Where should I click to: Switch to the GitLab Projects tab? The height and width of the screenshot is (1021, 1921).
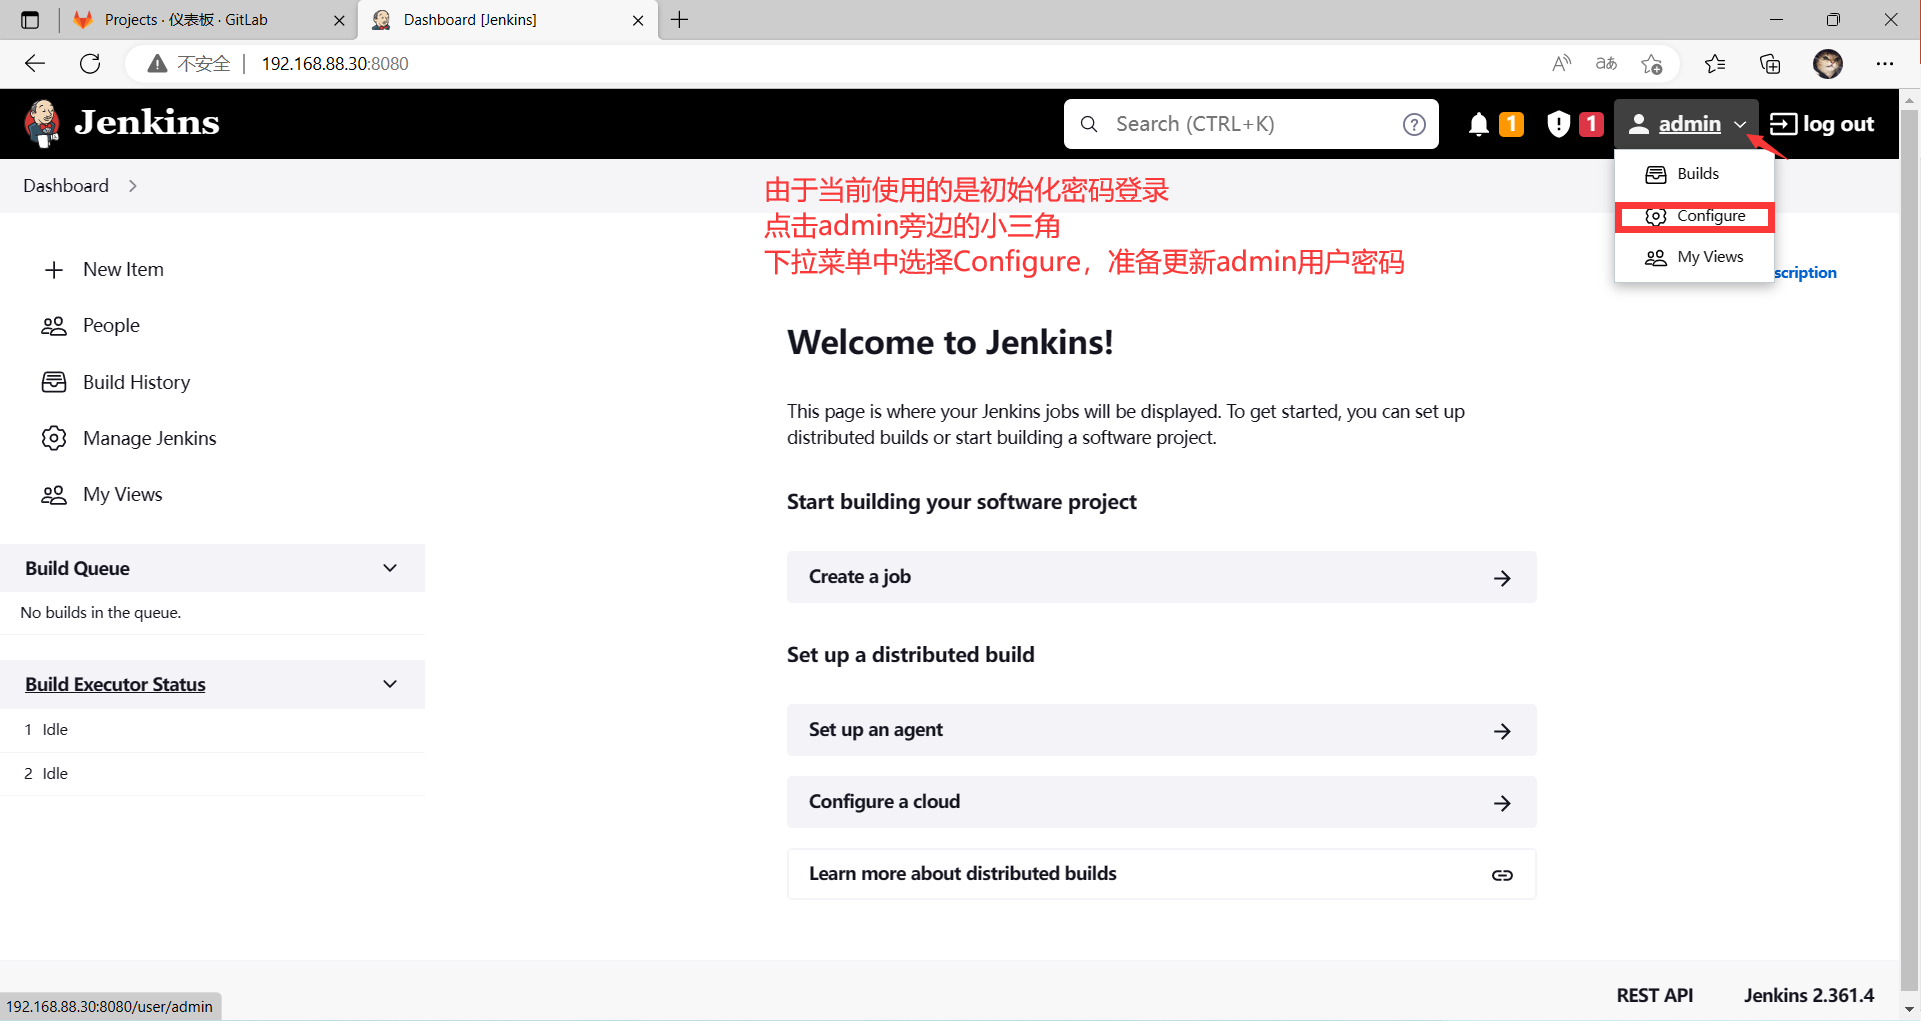(186, 20)
